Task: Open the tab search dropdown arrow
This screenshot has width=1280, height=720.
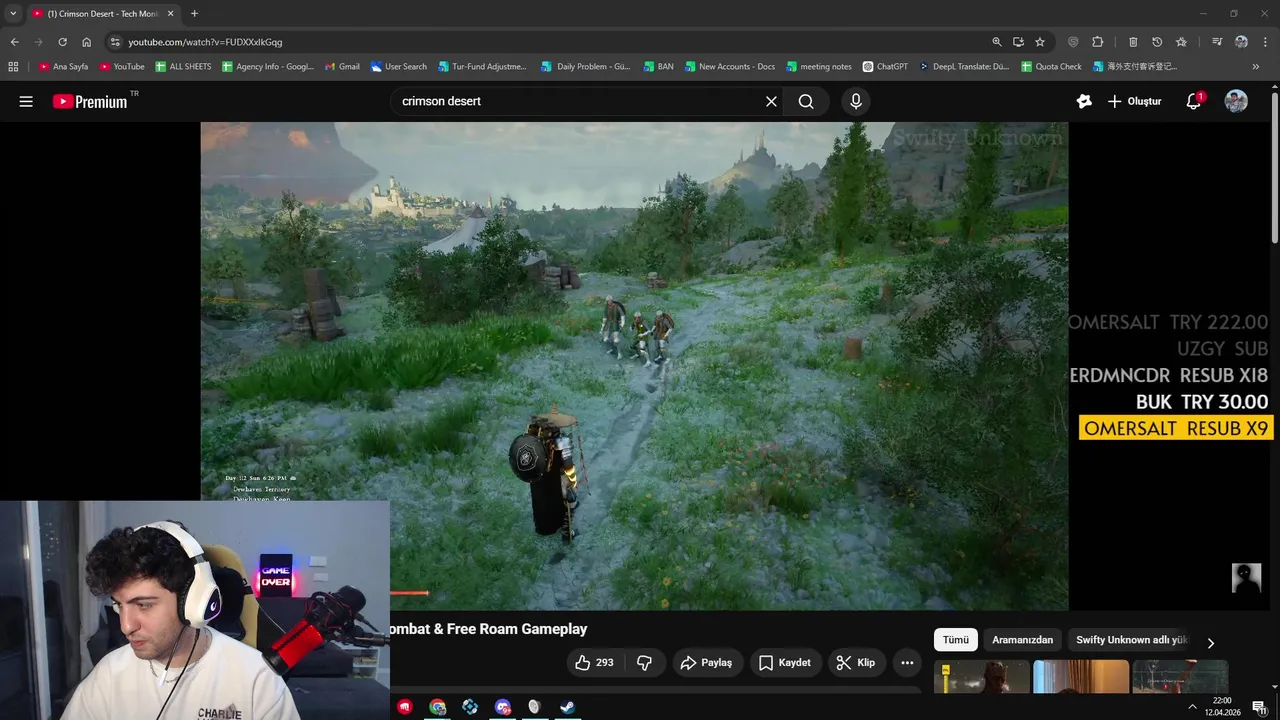Action: [x=13, y=13]
